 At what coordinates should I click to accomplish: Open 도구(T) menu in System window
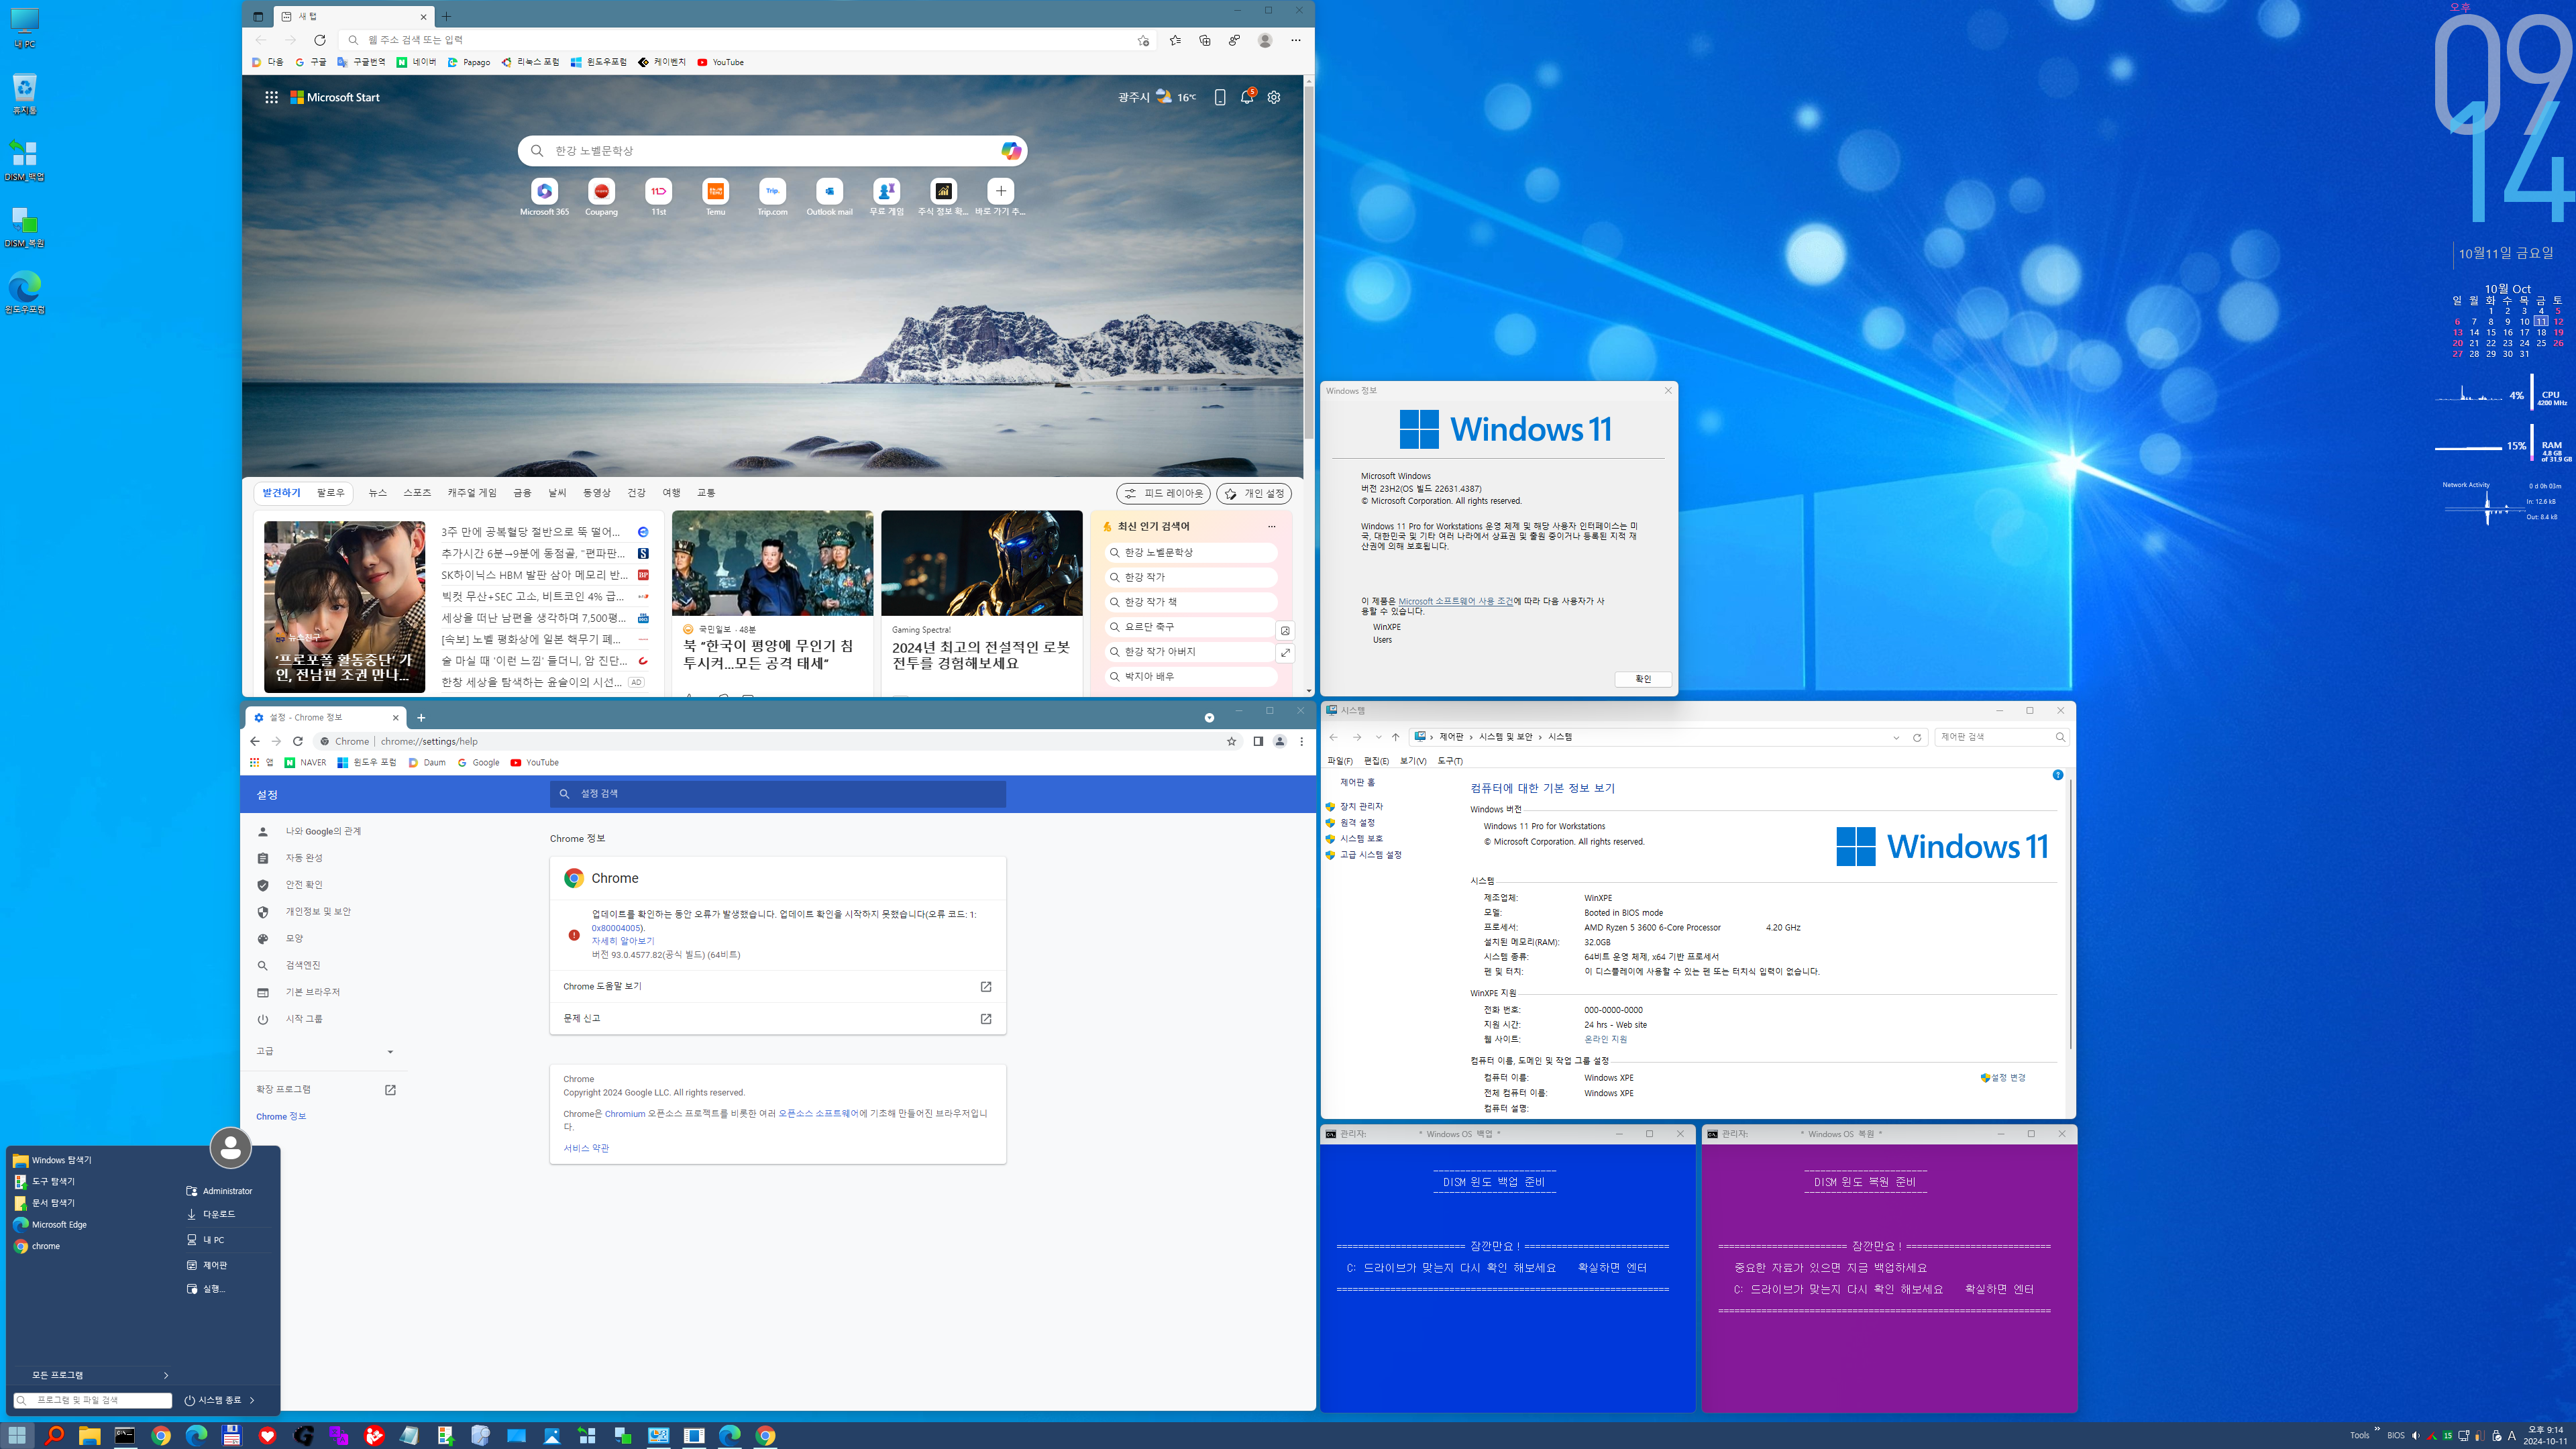coord(1450,761)
